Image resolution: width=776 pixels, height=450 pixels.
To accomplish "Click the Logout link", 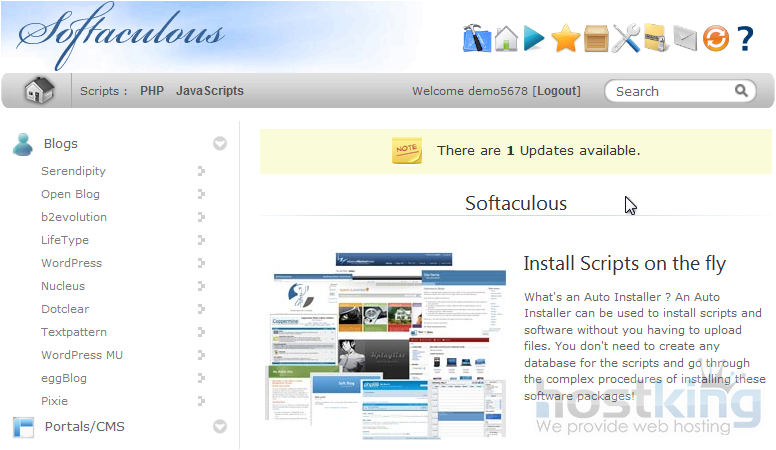I will [558, 91].
